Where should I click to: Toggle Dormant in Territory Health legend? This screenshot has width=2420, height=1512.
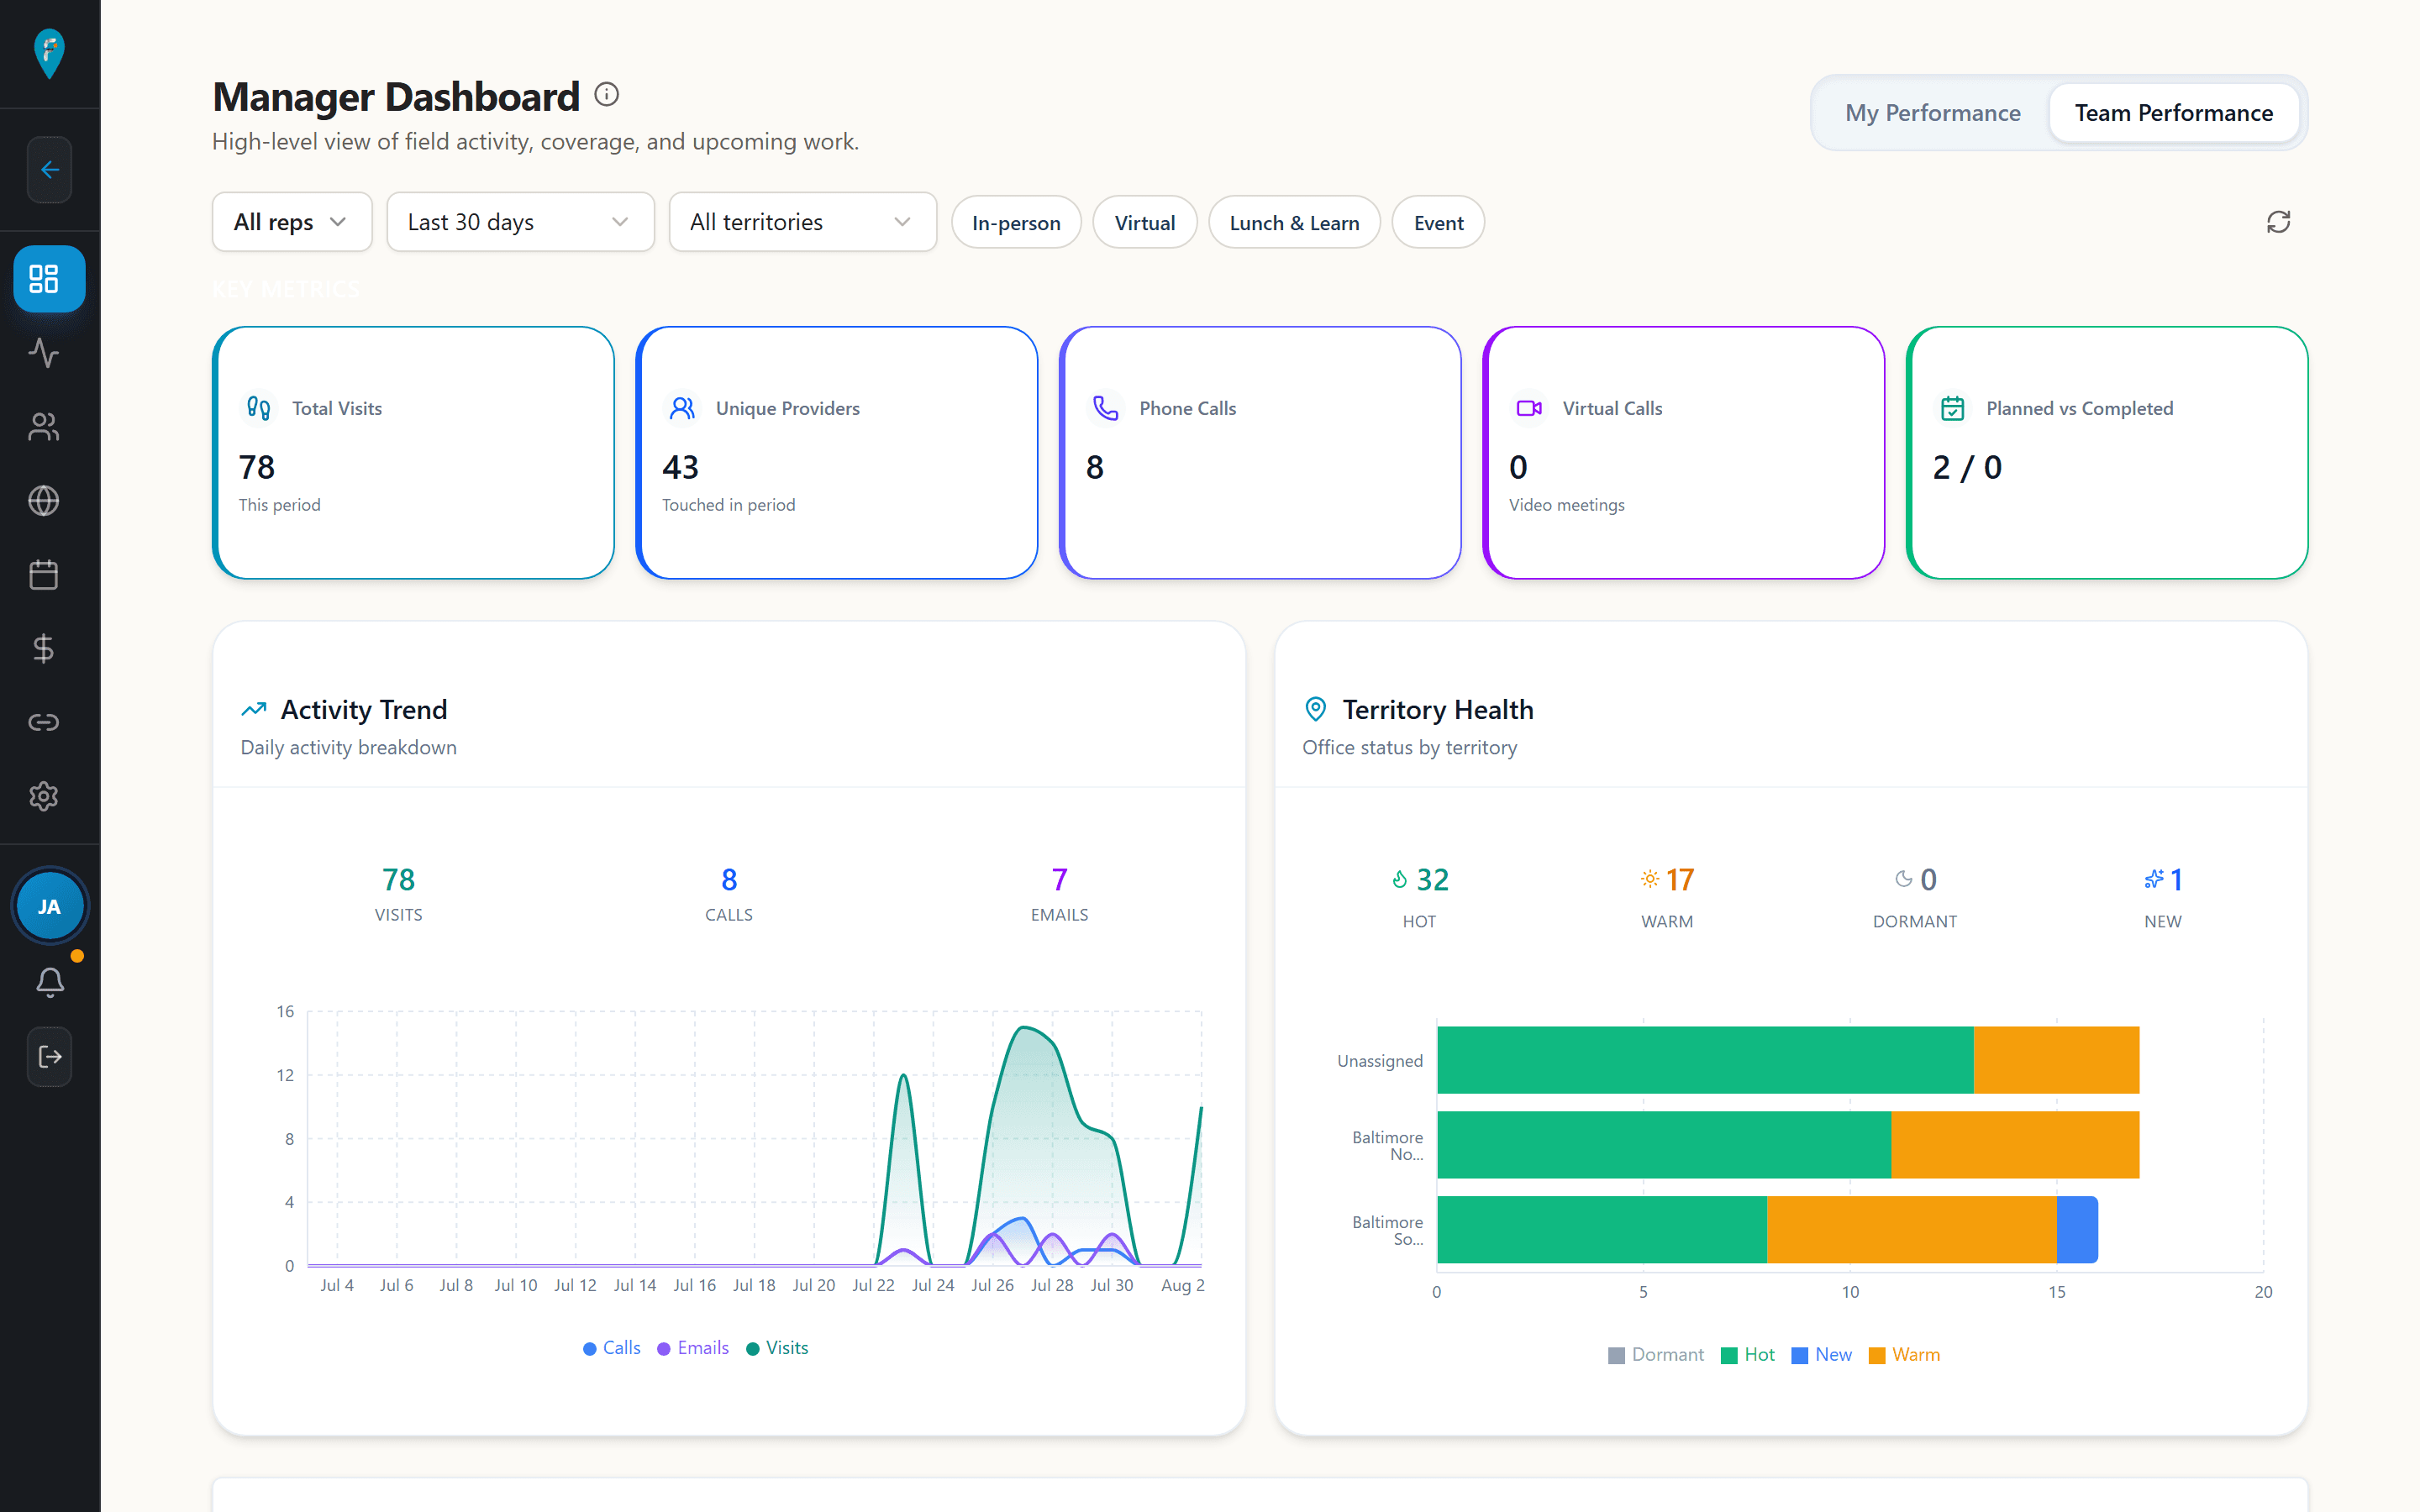(x=1656, y=1355)
